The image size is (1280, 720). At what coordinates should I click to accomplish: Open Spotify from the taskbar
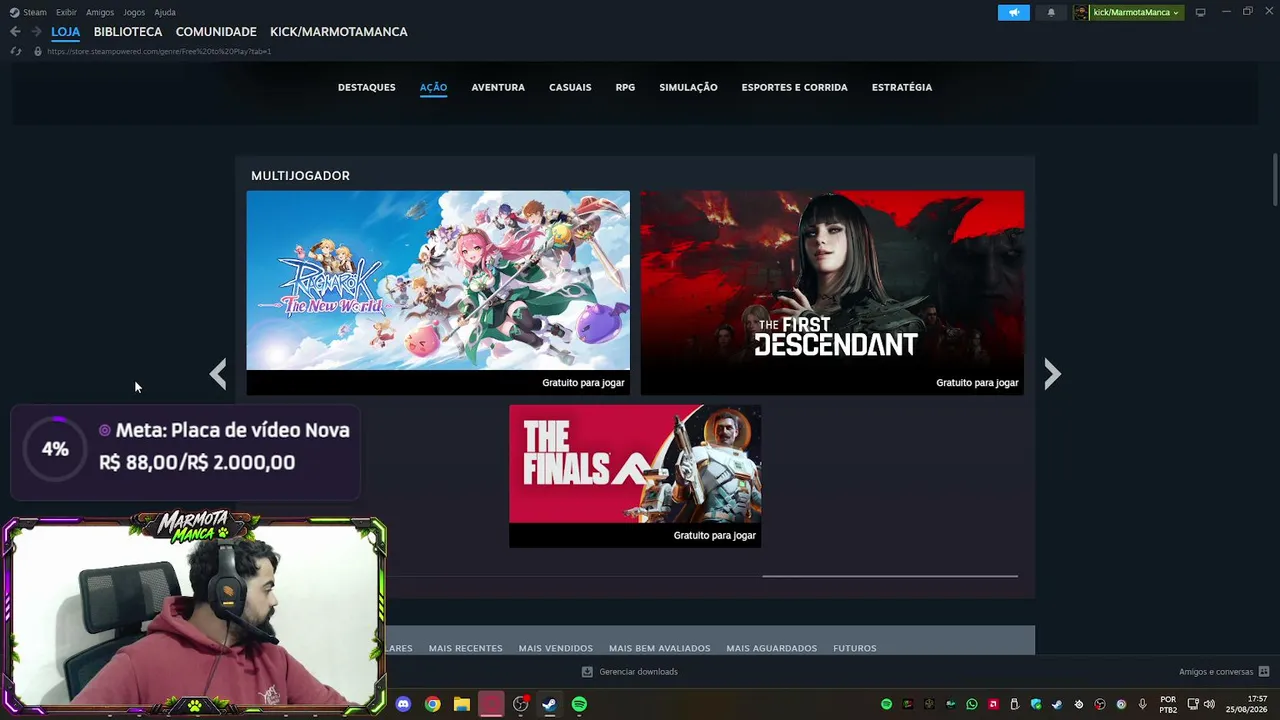pyautogui.click(x=579, y=704)
